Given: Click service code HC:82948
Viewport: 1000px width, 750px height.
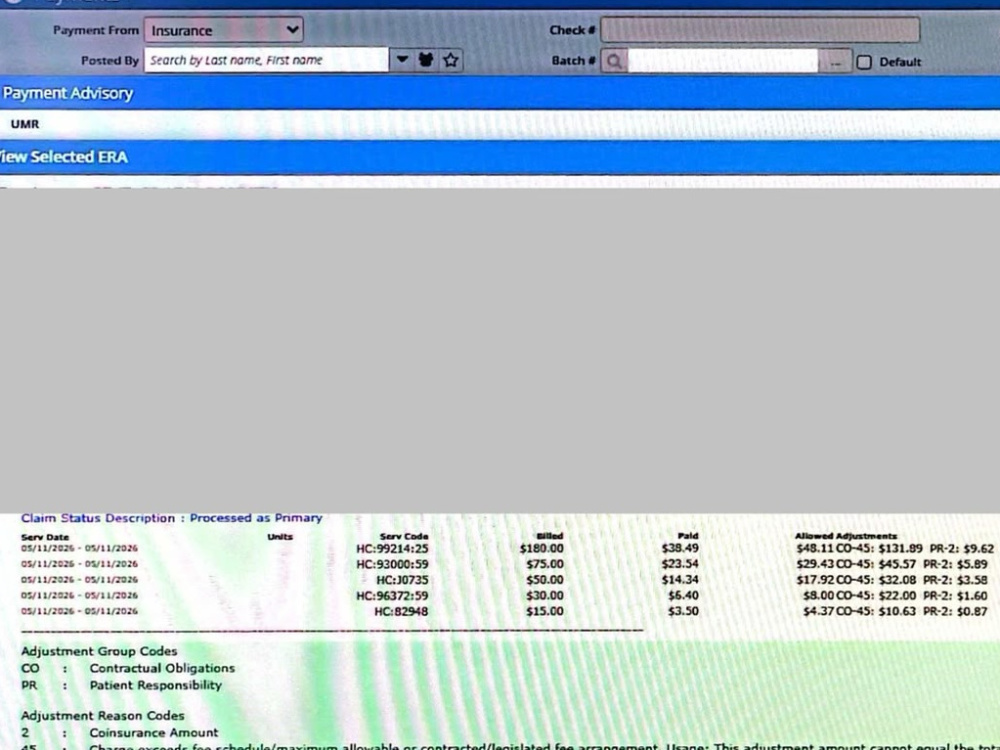Looking at the screenshot, I should click(x=401, y=612).
